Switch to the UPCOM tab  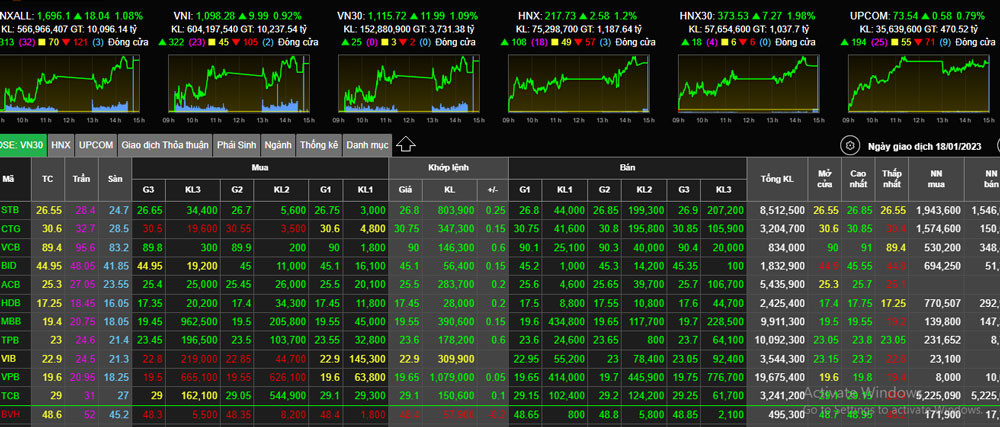(x=96, y=145)
